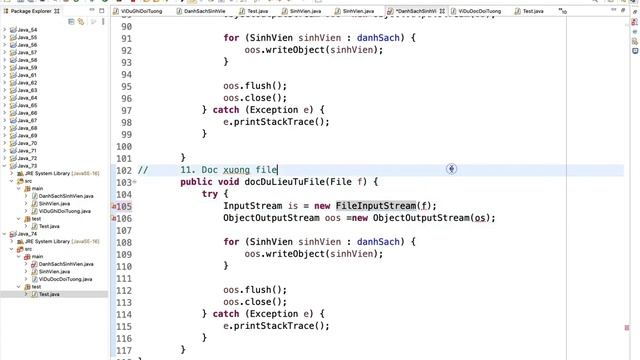
Task: Maximize the Package Explorer view
Action: [102, 11]
